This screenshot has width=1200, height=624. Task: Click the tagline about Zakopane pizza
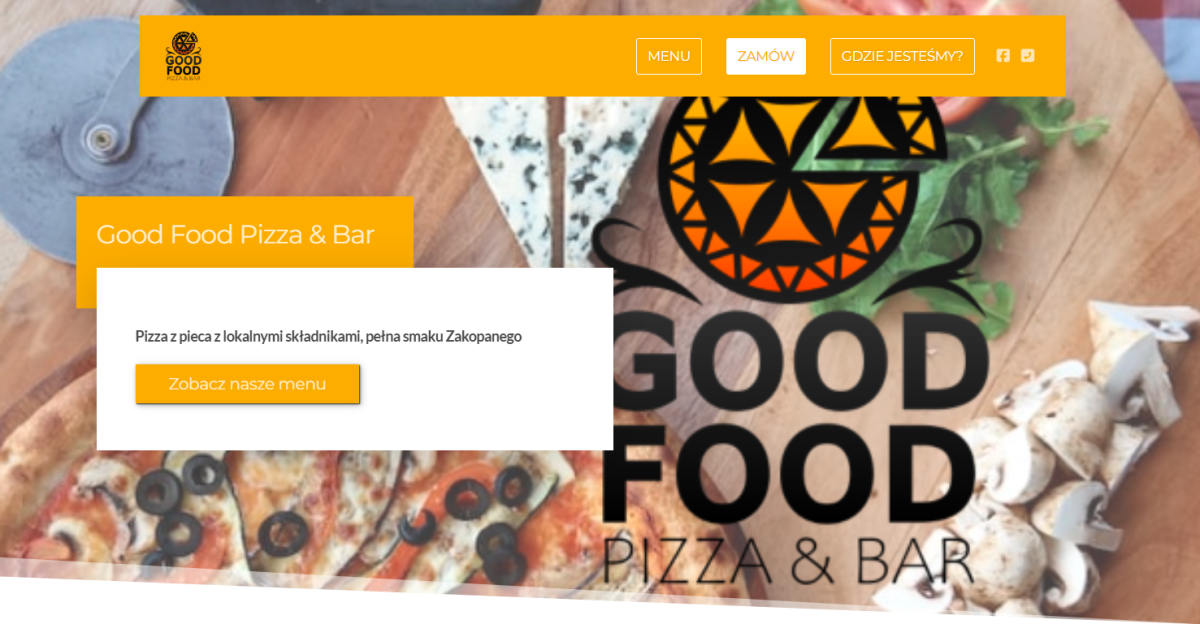click(x=328, y=336)
